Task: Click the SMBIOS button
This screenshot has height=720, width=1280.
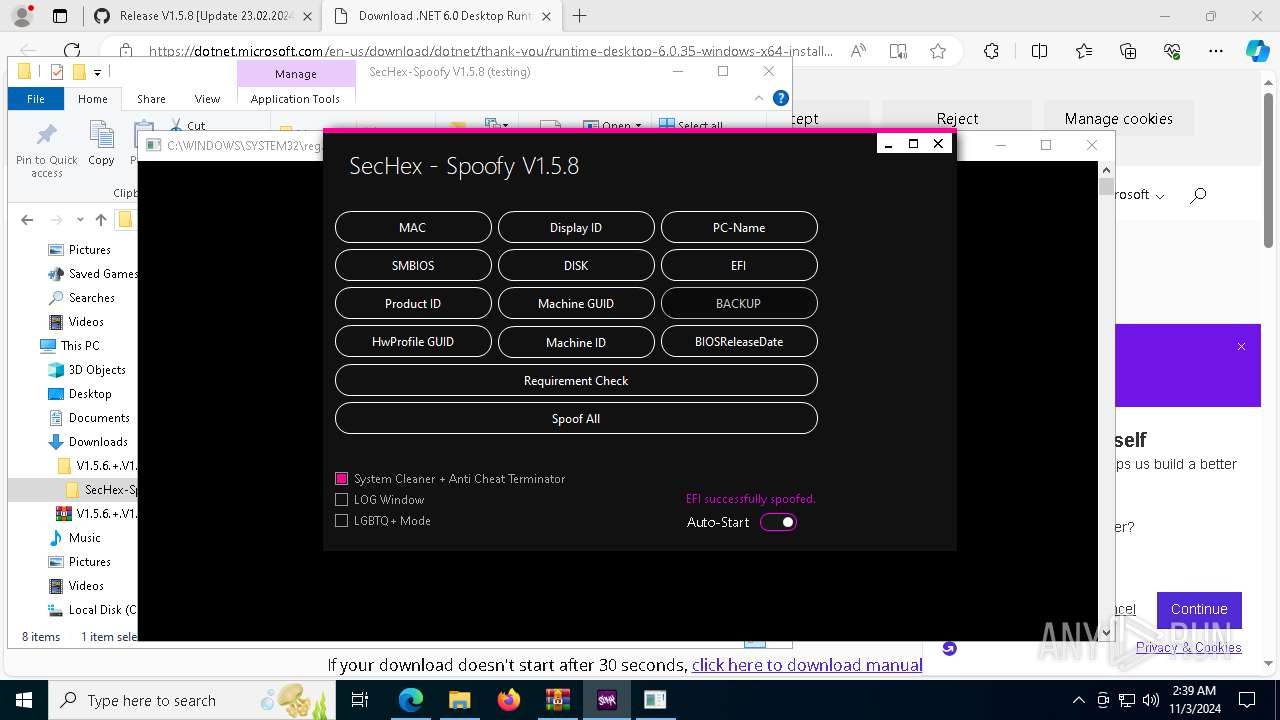Action: pos(413,265)
